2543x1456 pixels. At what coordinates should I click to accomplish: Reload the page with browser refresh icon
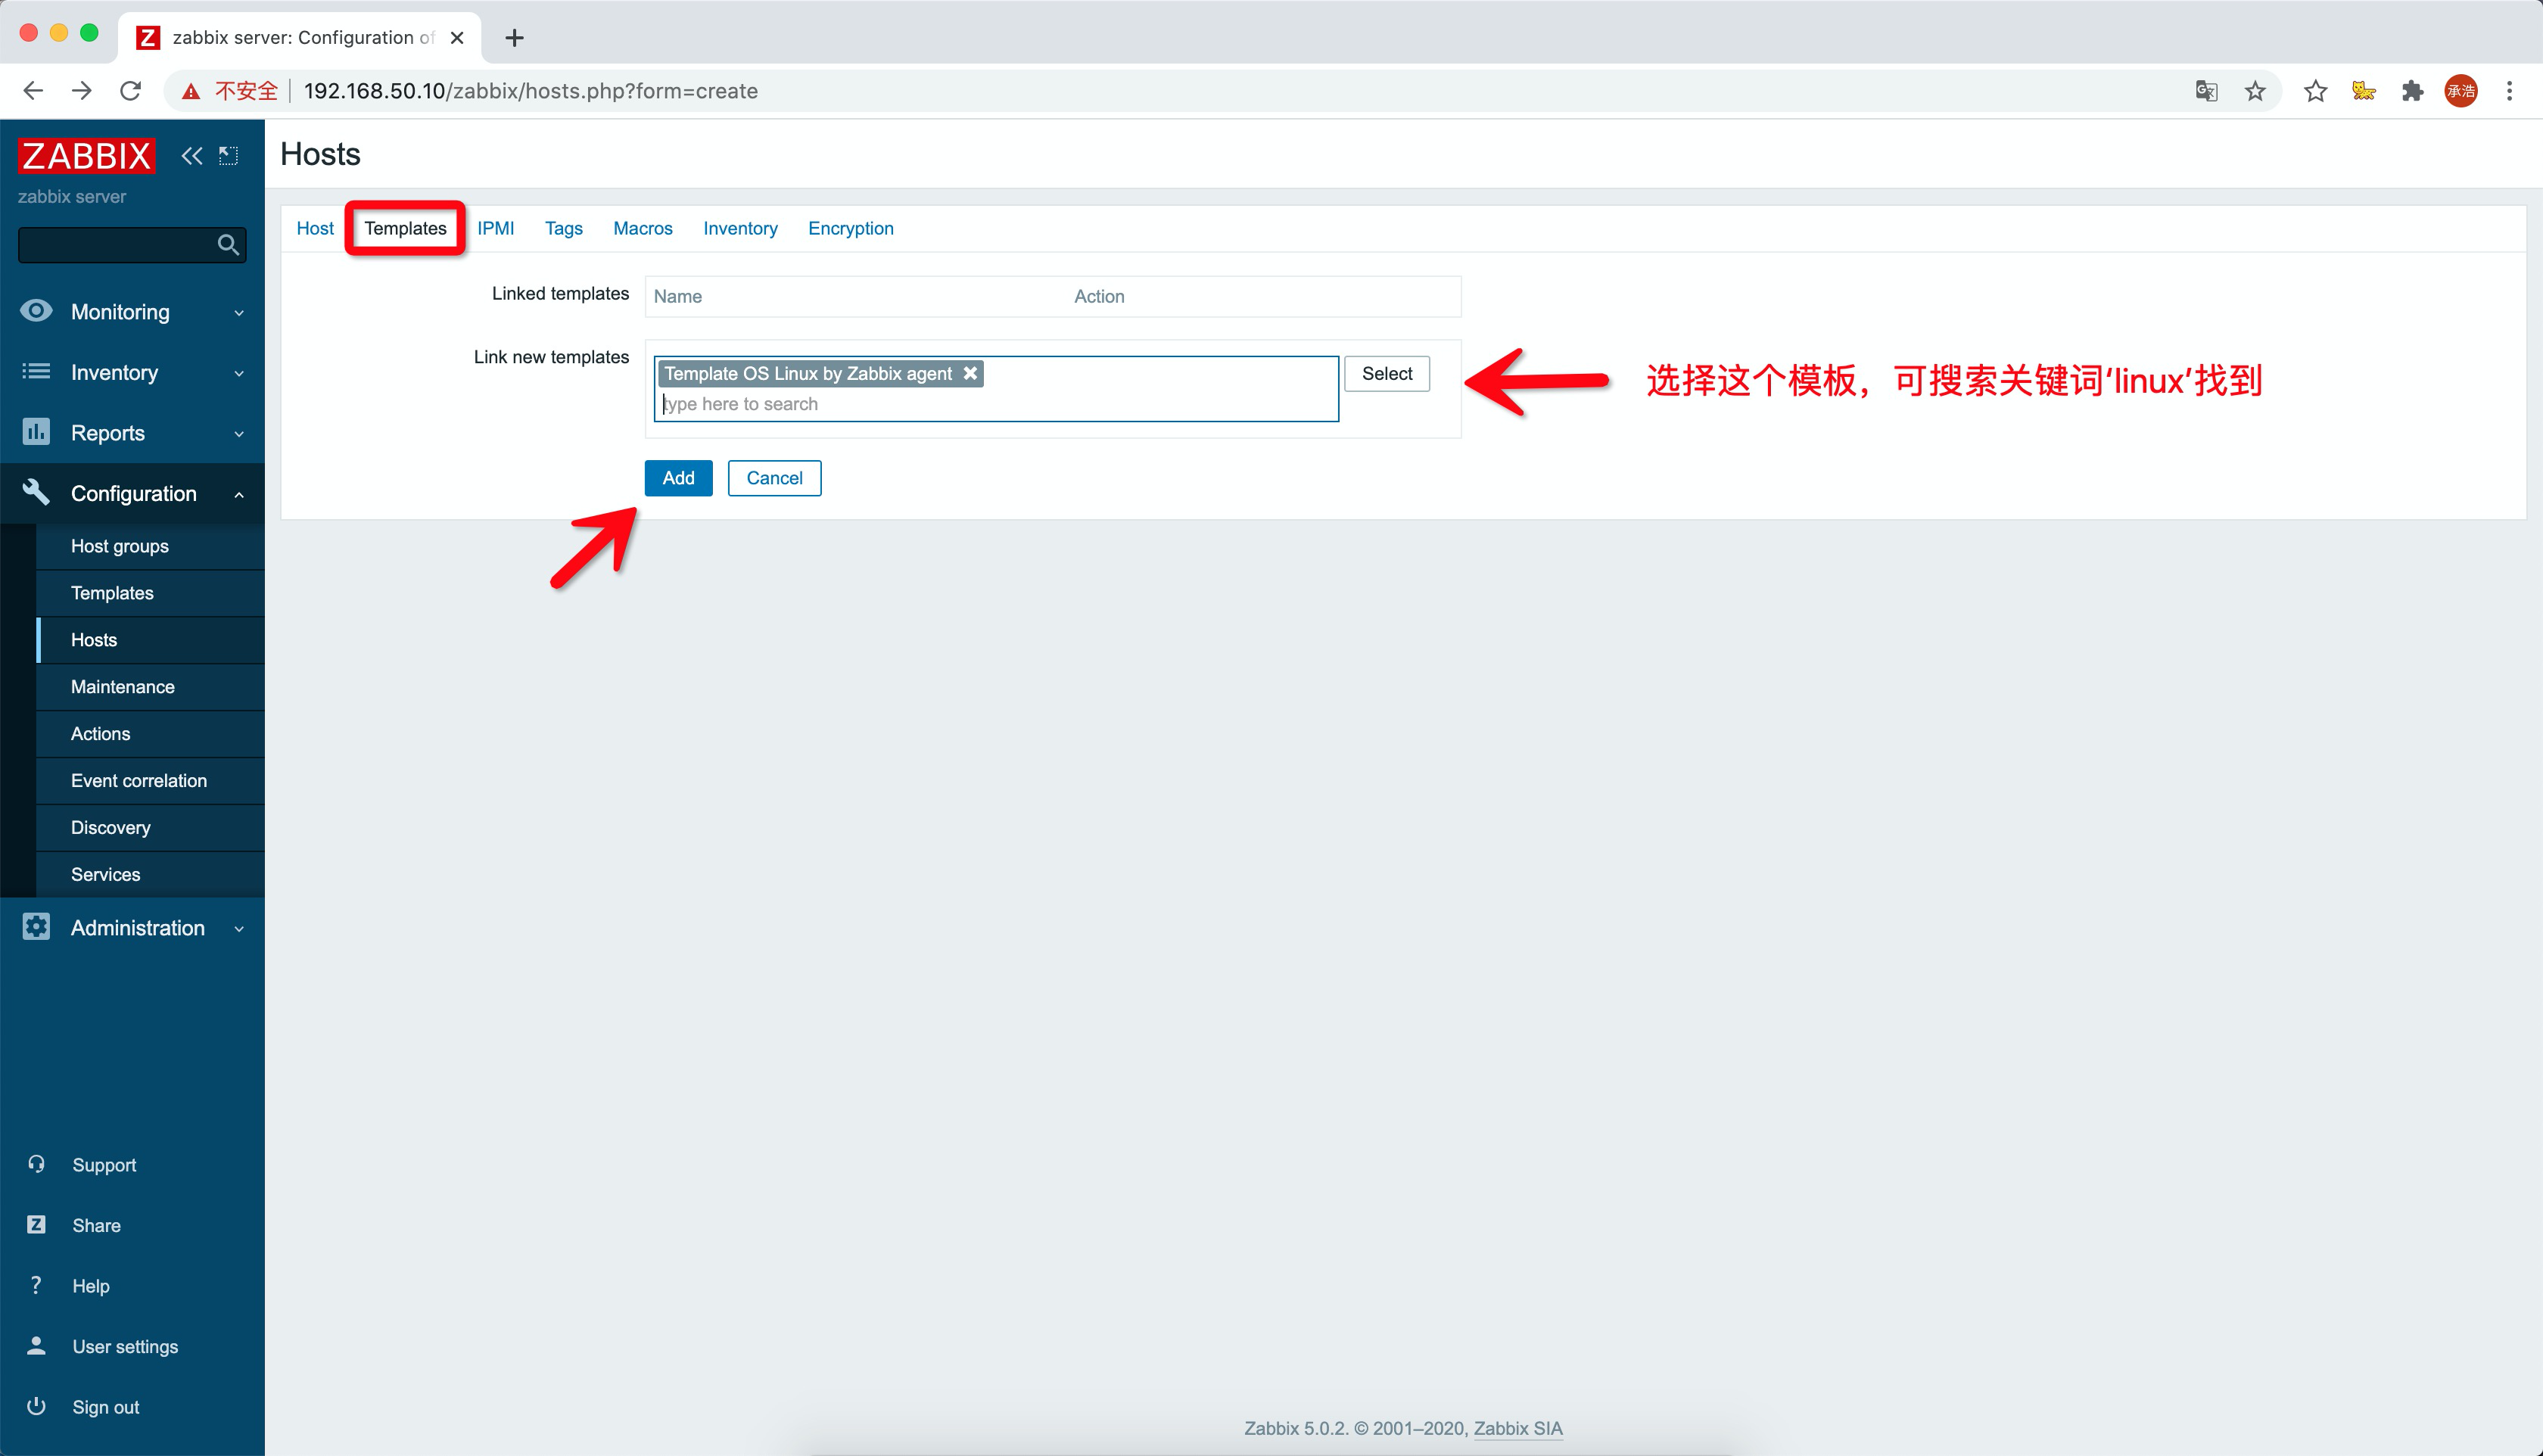click(130, 91)
